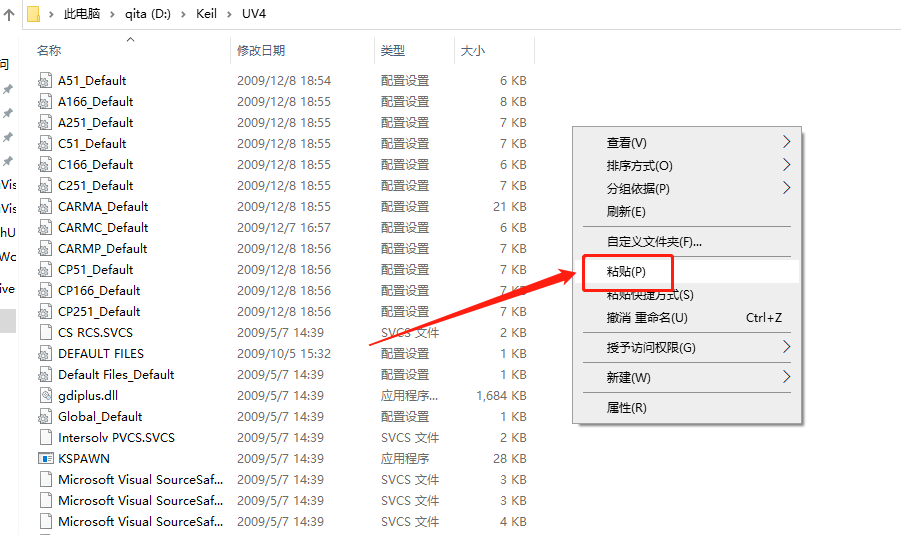Click the folder icon in address bar

pyautogui.click(x=34, y=14)
